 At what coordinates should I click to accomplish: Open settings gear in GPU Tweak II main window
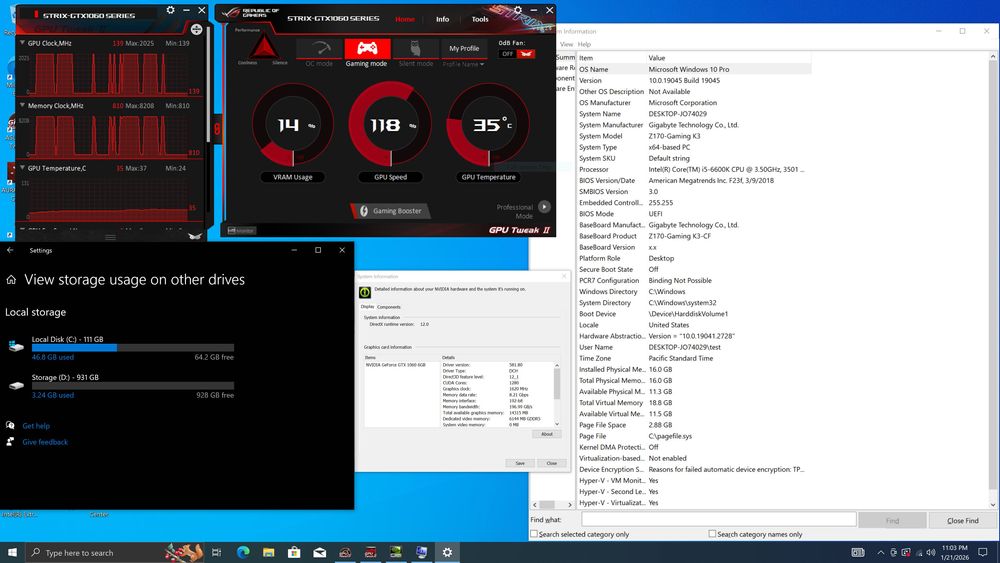pos(518,10)
